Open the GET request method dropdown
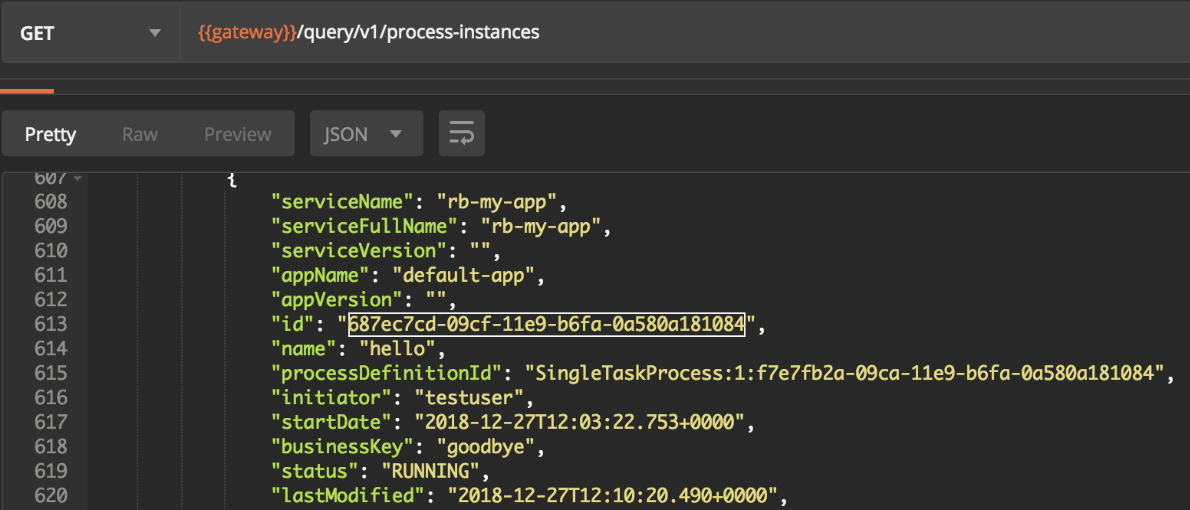Screen dimensions: 1190x510 90,33
